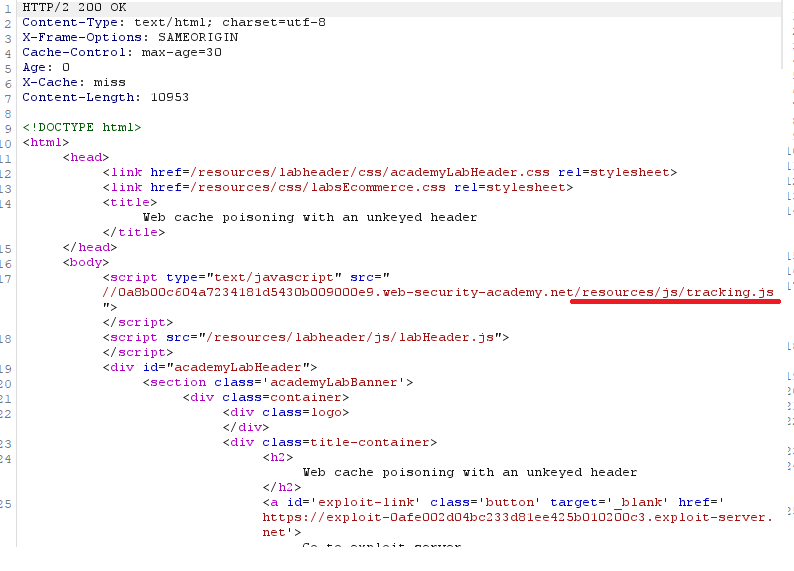This screenshot has height=571, width=794.
Task: Click the line number 17 in gutter
Action: click(6, 279)
